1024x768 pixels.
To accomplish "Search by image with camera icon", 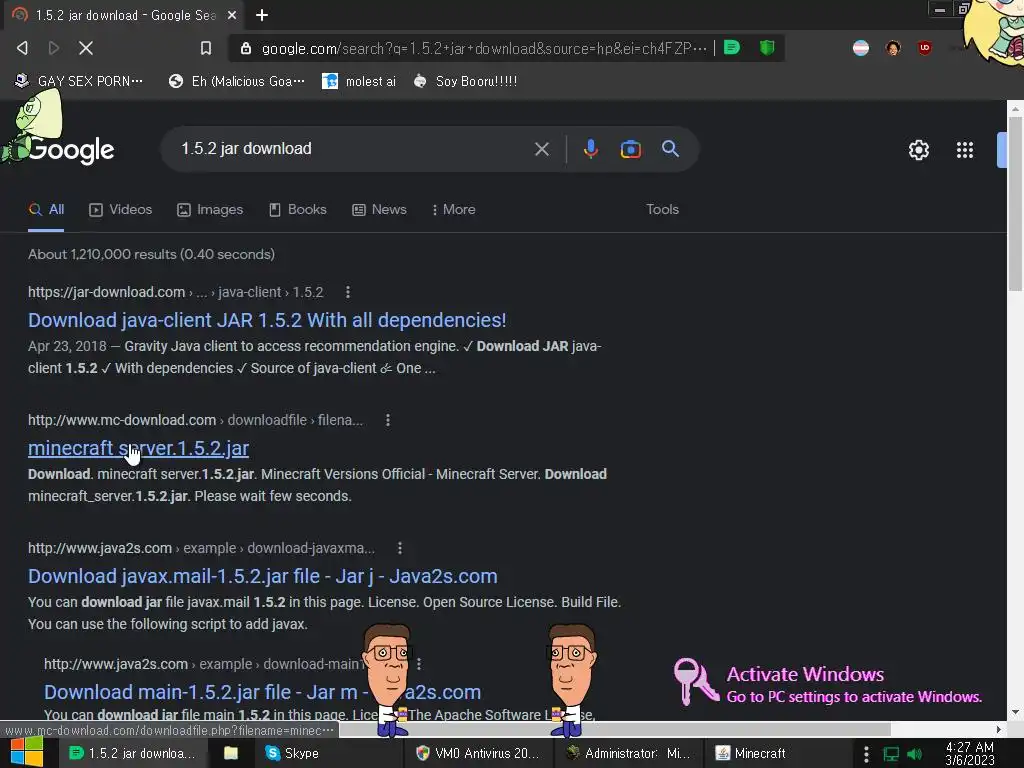I will coord(630,149).
